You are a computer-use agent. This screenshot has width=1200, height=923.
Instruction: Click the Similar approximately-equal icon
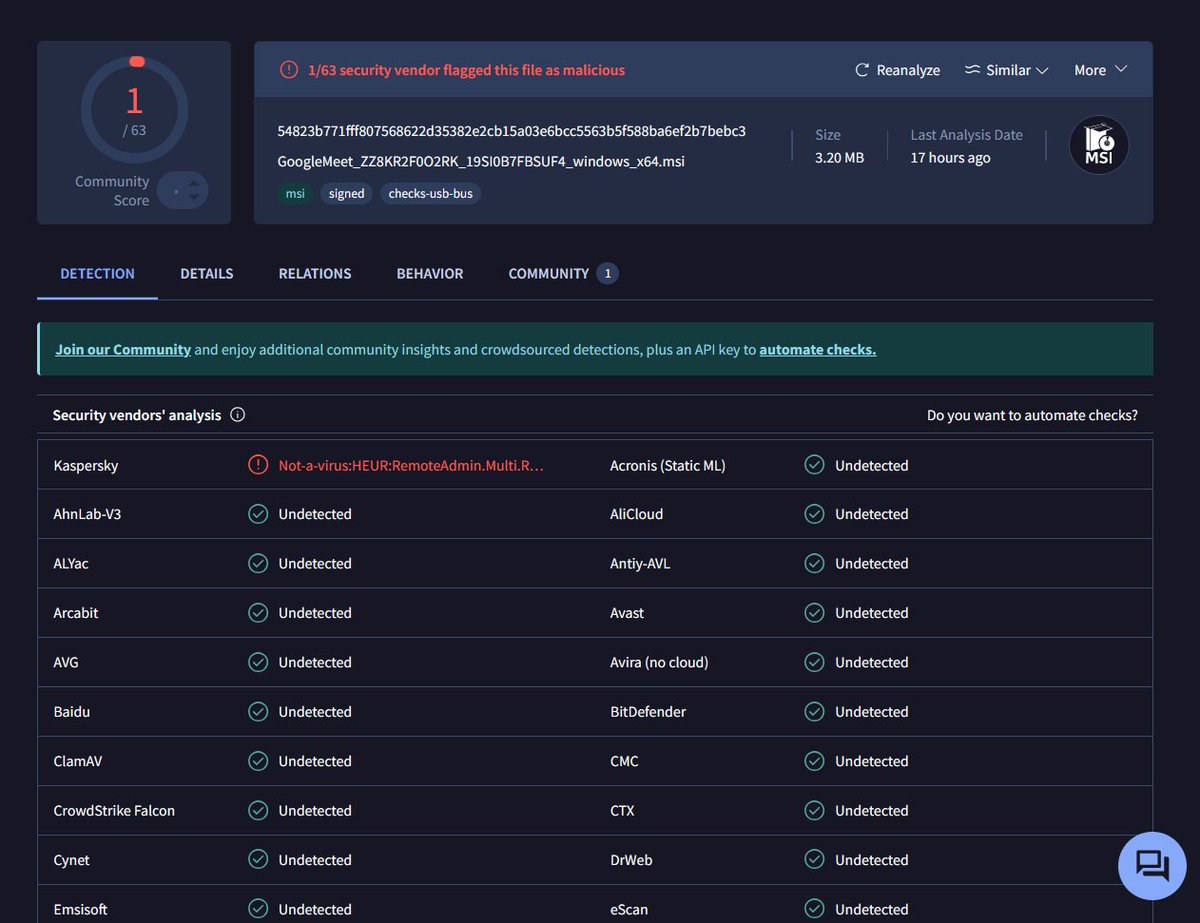972,70
